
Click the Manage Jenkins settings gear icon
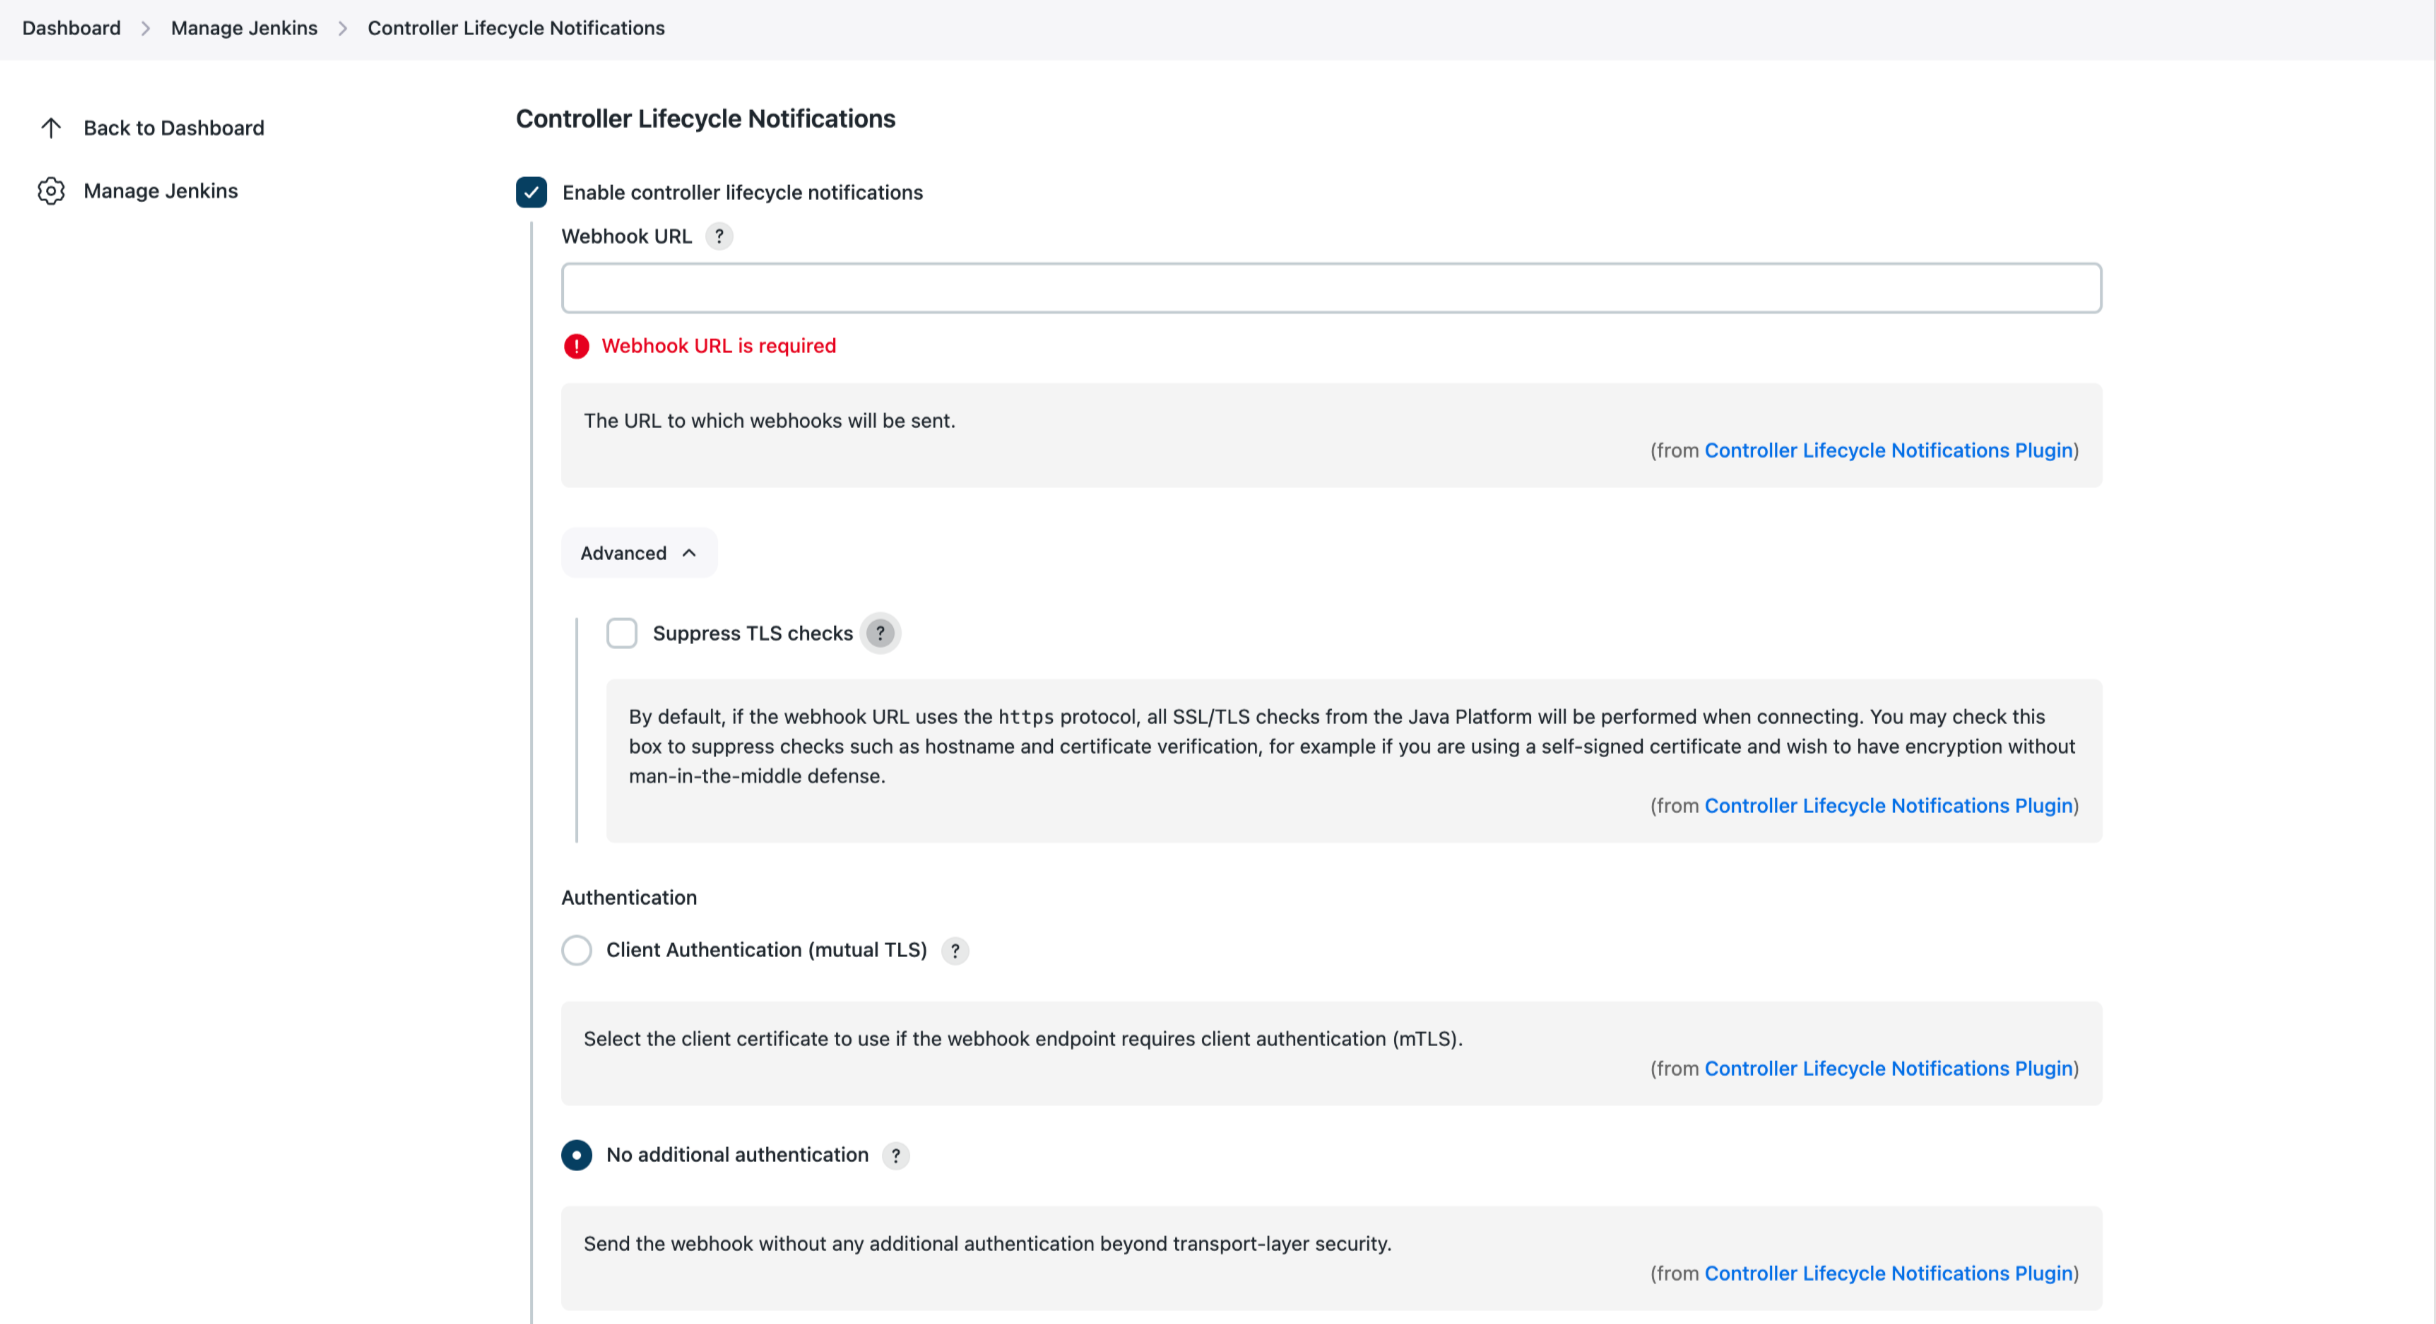coord(51,191)
